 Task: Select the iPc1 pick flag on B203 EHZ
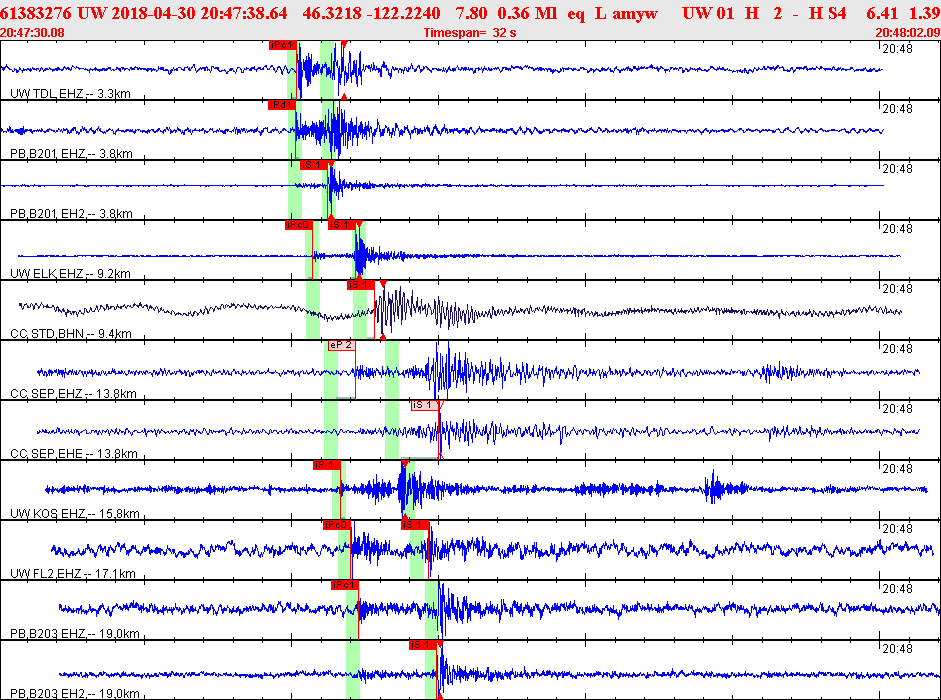[x=344, y=585]
